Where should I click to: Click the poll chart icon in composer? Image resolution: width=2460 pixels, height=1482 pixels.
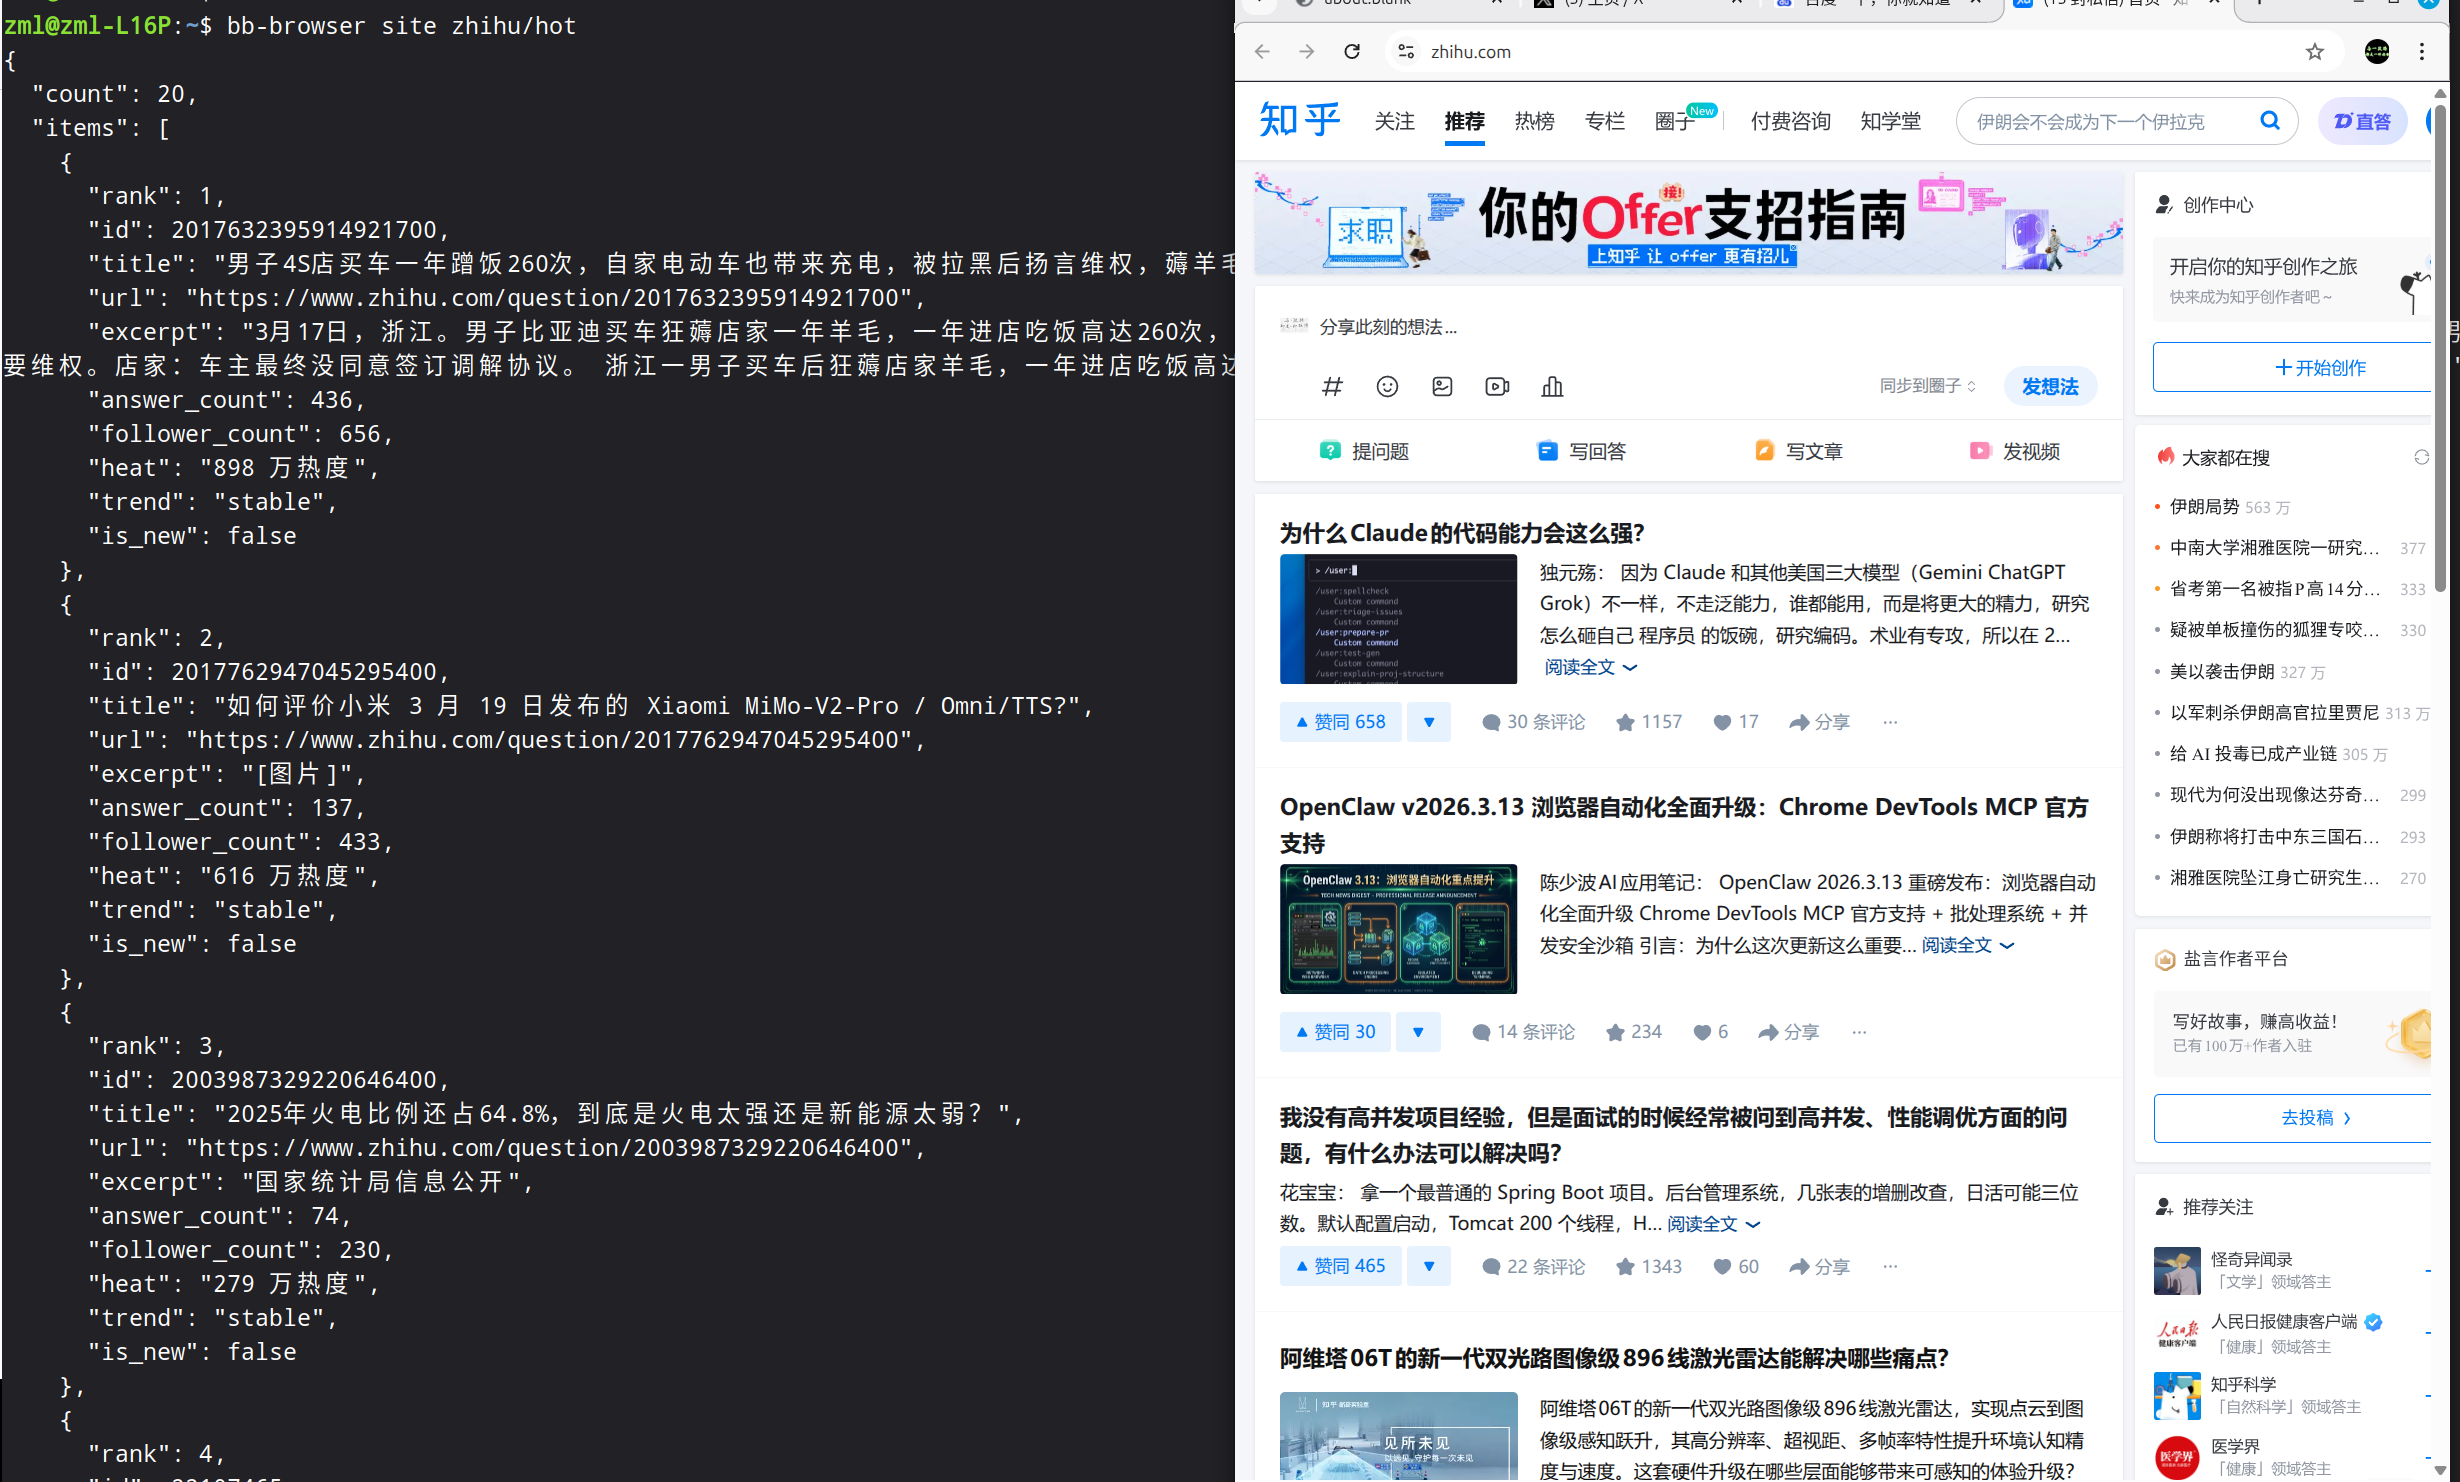[x=1552, y=386]
